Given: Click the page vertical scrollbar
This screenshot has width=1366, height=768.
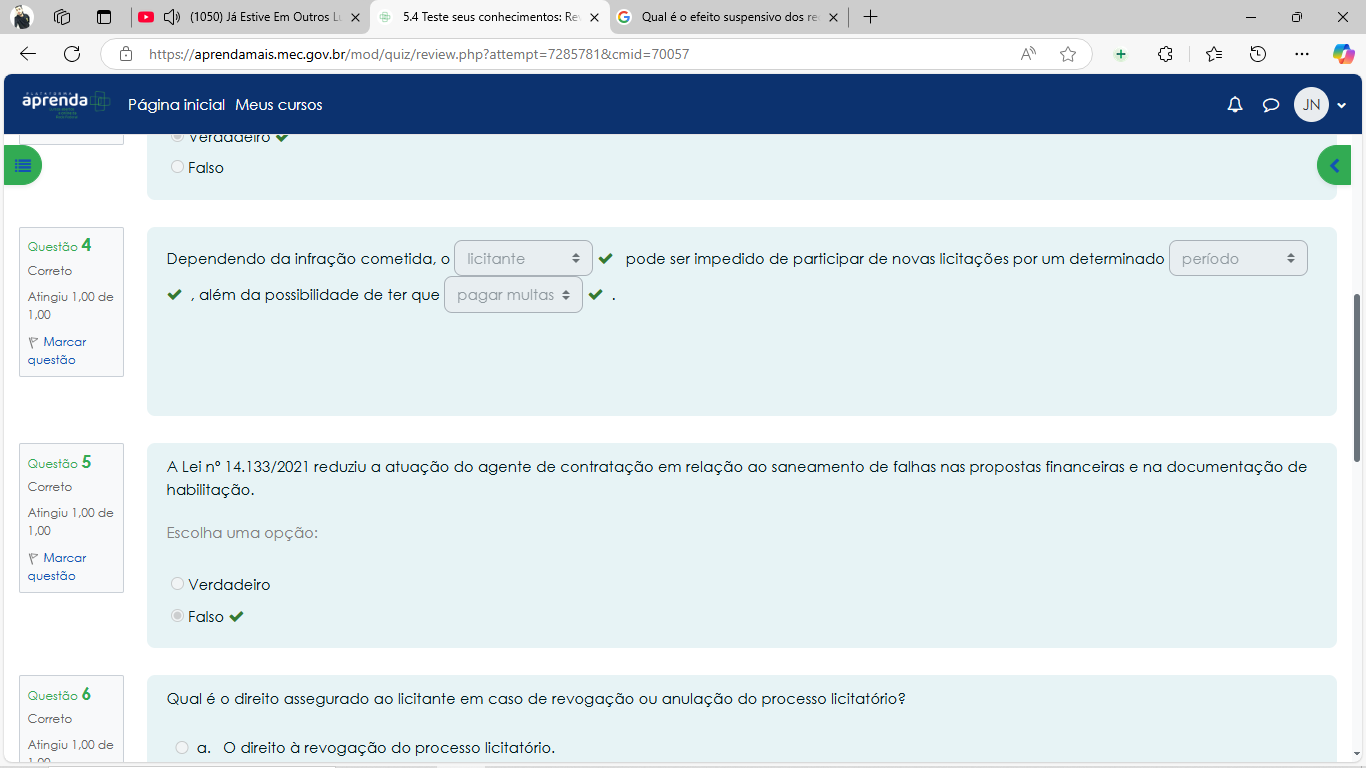Looking at the screenshot, I should (1357, 377).
